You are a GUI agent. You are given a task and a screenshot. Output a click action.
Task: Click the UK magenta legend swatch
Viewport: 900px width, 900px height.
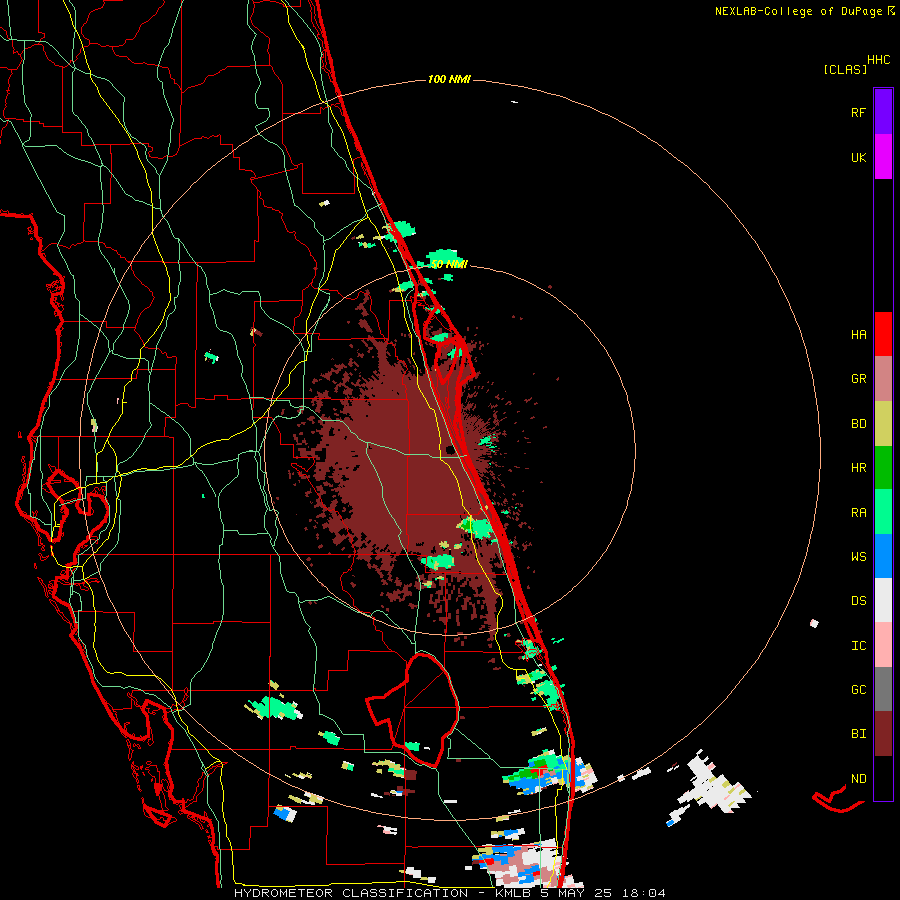[x=883, y=157]
